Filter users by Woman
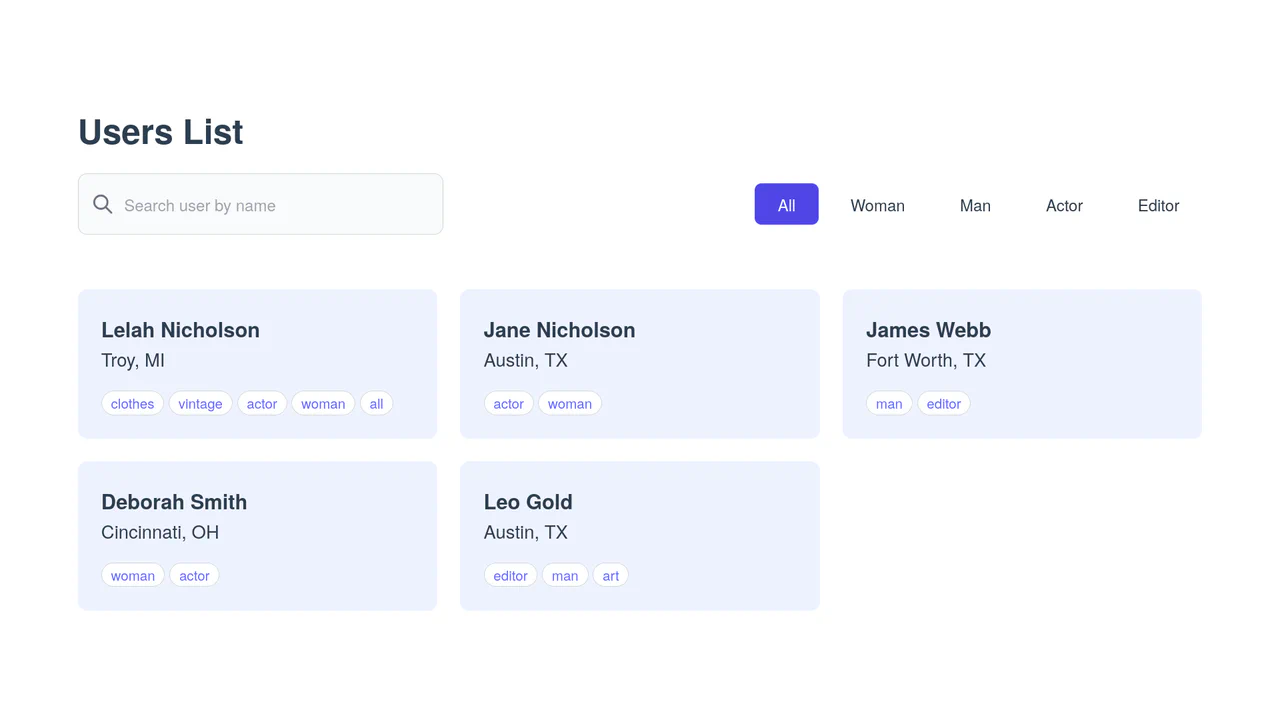Screen dimensions: 1280x720 click(x=877, y=204)
